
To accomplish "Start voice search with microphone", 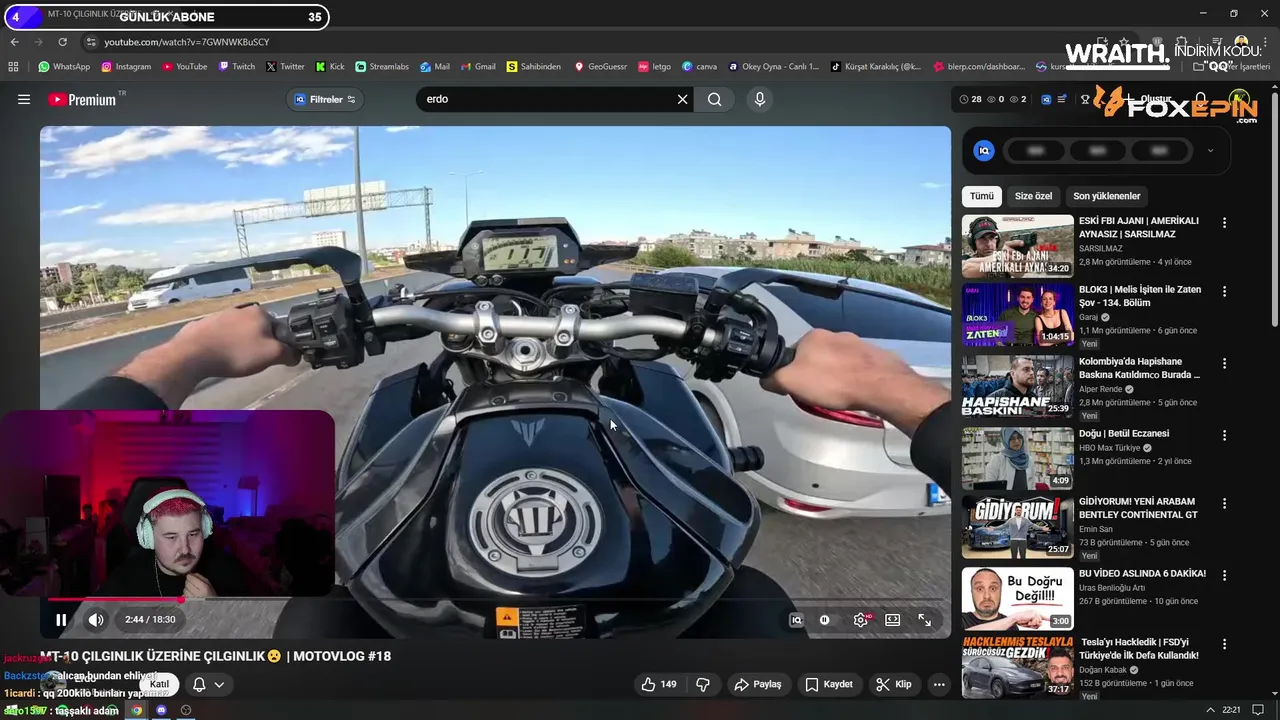I will (760, 99).
